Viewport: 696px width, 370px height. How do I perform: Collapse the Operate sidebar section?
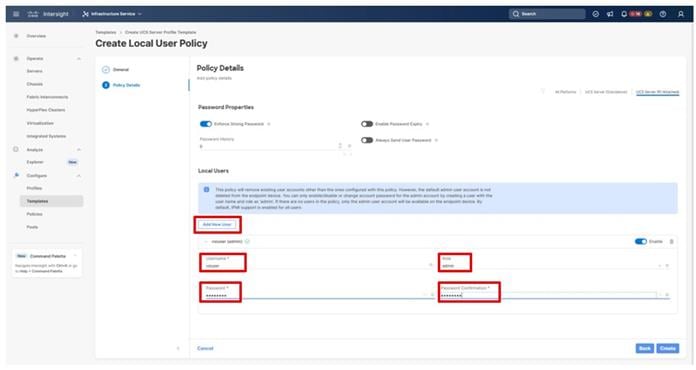pos(79,59)
